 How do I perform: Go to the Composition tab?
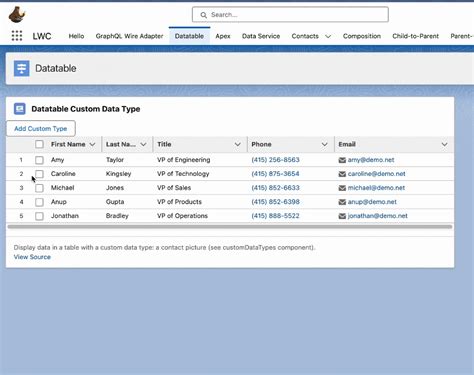[362, 36]
